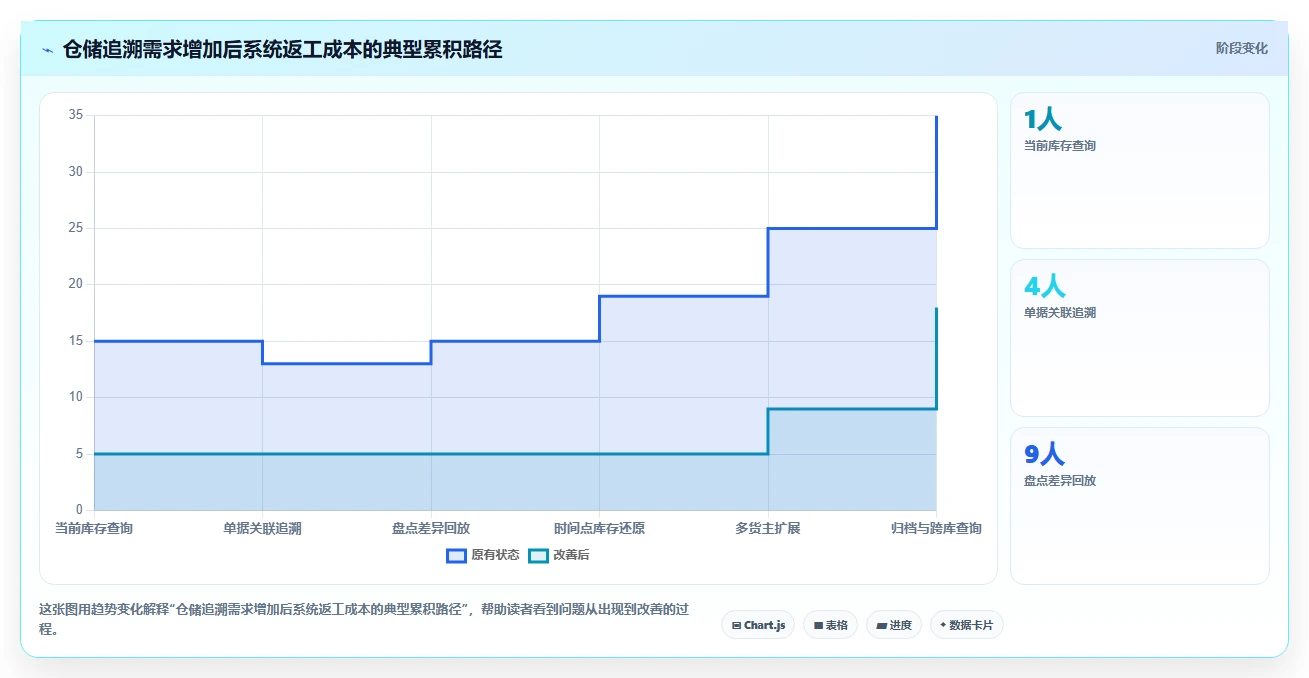Image resolution: width=1309 pixels, height=678 pixels.
Task: Click the 改善后 legend label
Action: (571, 555)
